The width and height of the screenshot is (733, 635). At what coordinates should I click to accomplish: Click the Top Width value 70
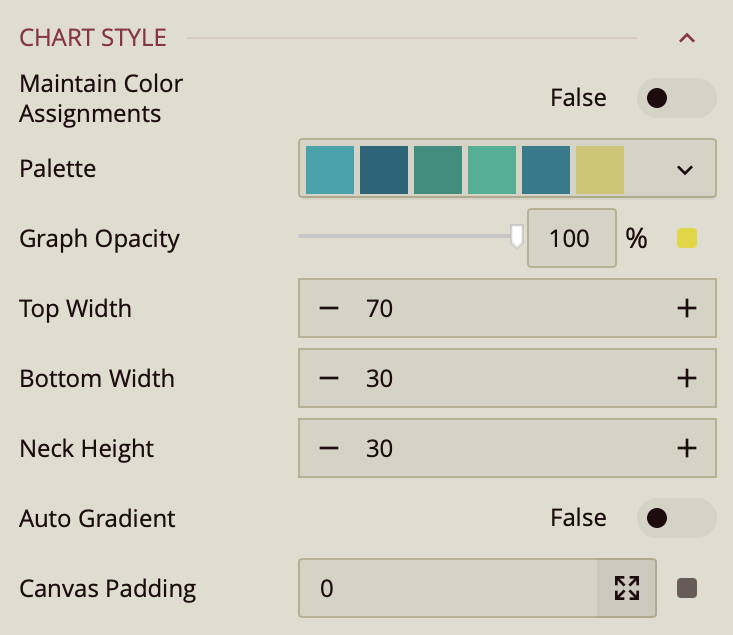pos(380,309)
